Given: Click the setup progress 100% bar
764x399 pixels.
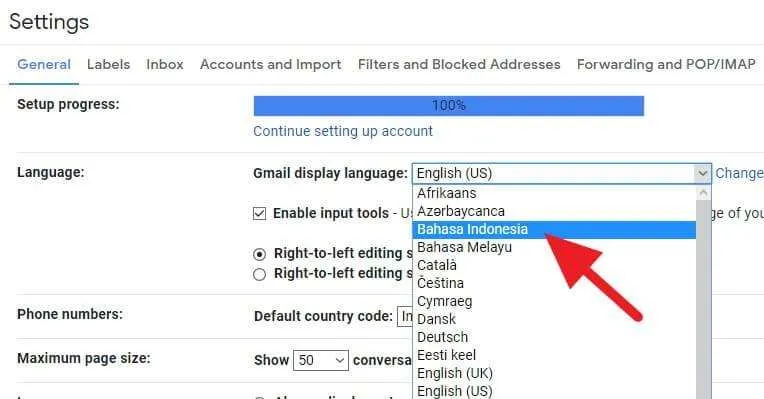Looking at the screenshot, I should point(449,106).
